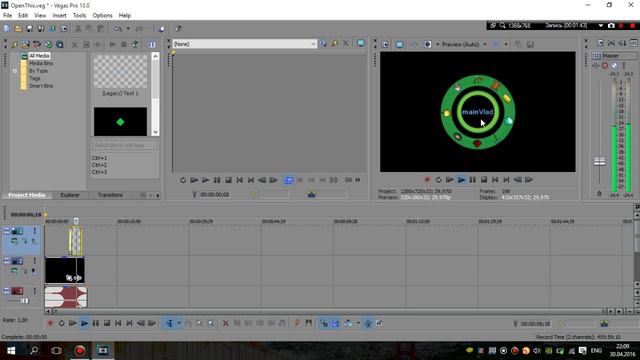The image size is (640, 360).
Task: Click the media search icon in Project Media toolbar
Action: [x=60, y=44]
